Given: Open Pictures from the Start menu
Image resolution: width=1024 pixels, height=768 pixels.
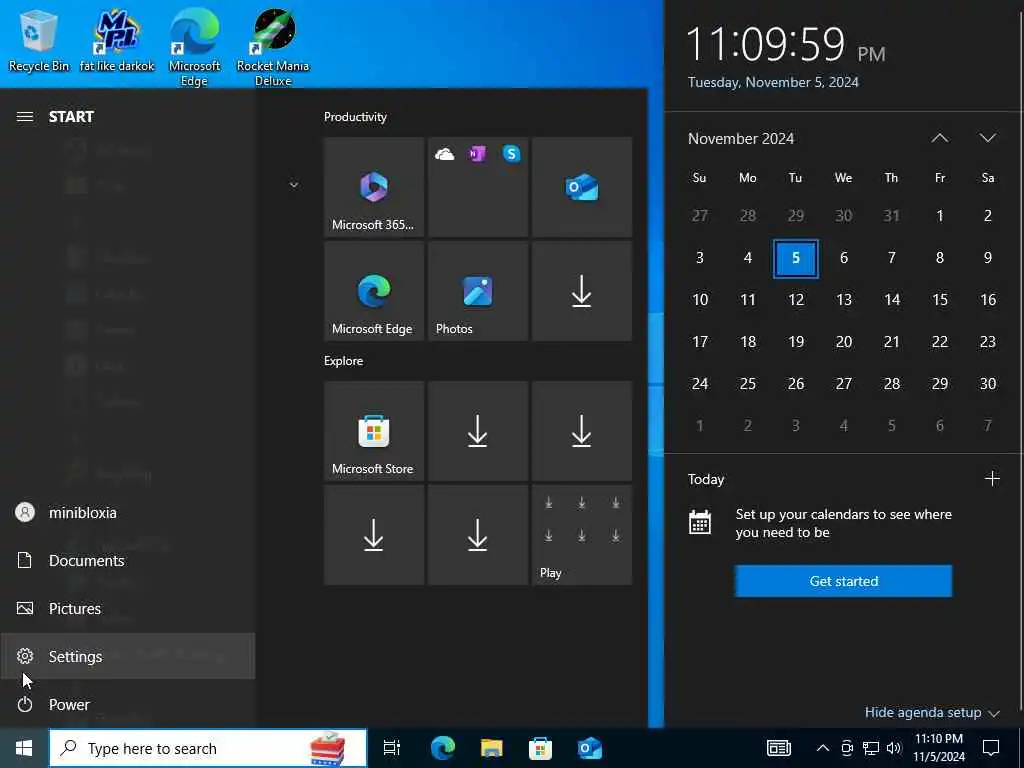Looking at the screenshot, I should pyautogui.click(x=127, y=609).
